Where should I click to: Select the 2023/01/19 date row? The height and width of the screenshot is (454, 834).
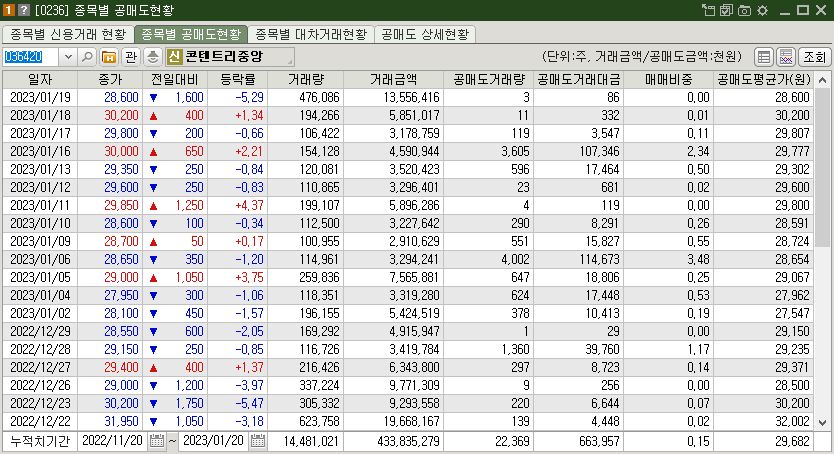tap(408, 97)
